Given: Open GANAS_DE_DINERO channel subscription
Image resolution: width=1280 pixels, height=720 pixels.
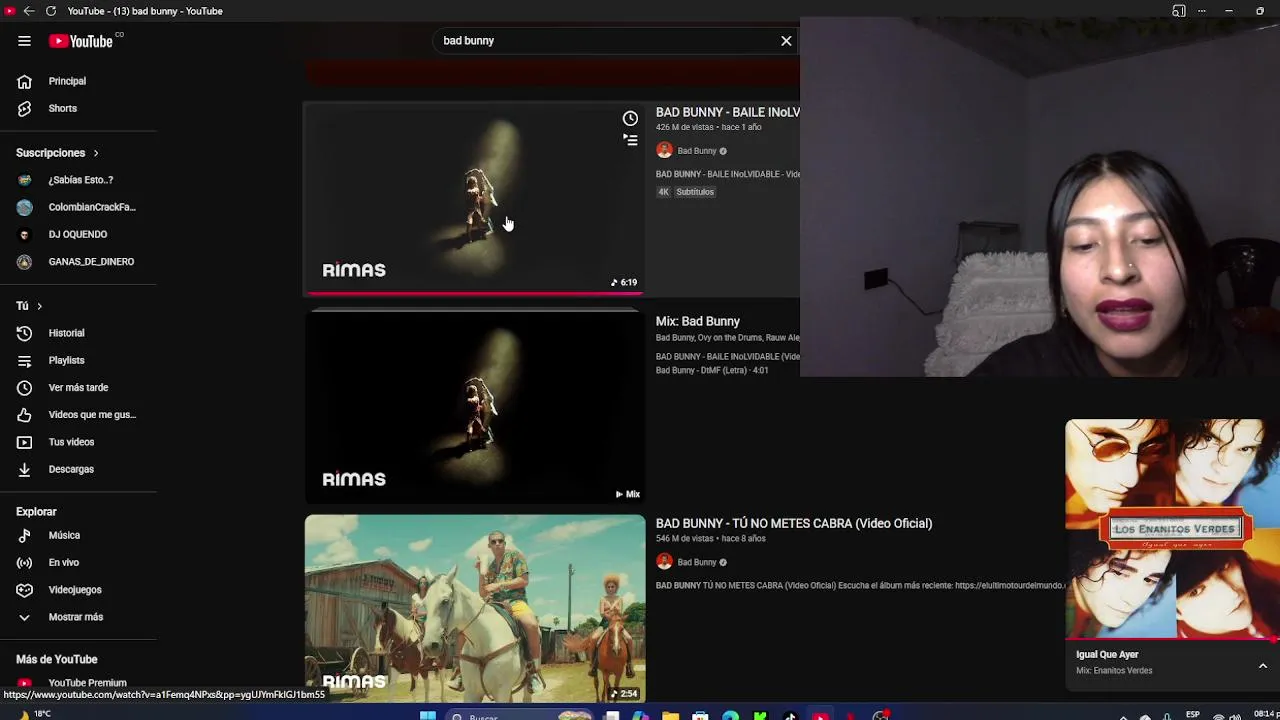Looking at the screenshot, I should (78, 261).
